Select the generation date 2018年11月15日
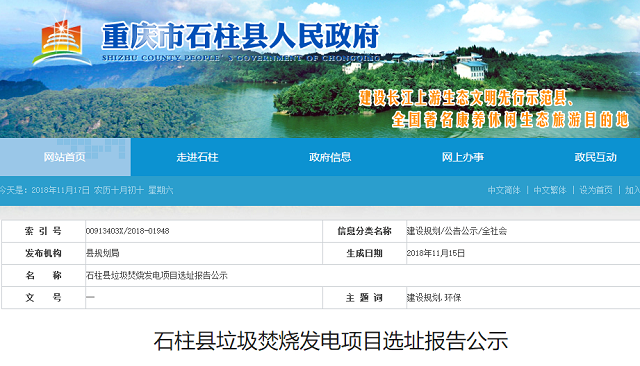 436,253
